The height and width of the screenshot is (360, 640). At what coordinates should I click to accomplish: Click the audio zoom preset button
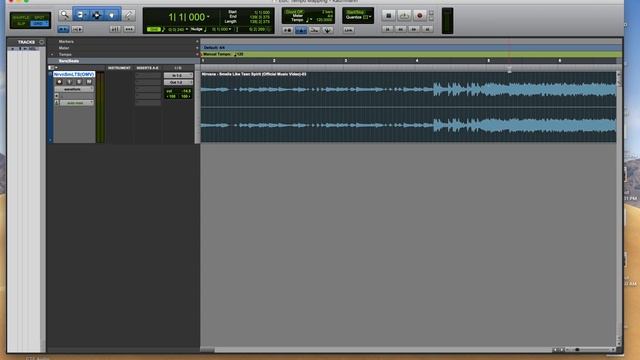coord(115,29)
